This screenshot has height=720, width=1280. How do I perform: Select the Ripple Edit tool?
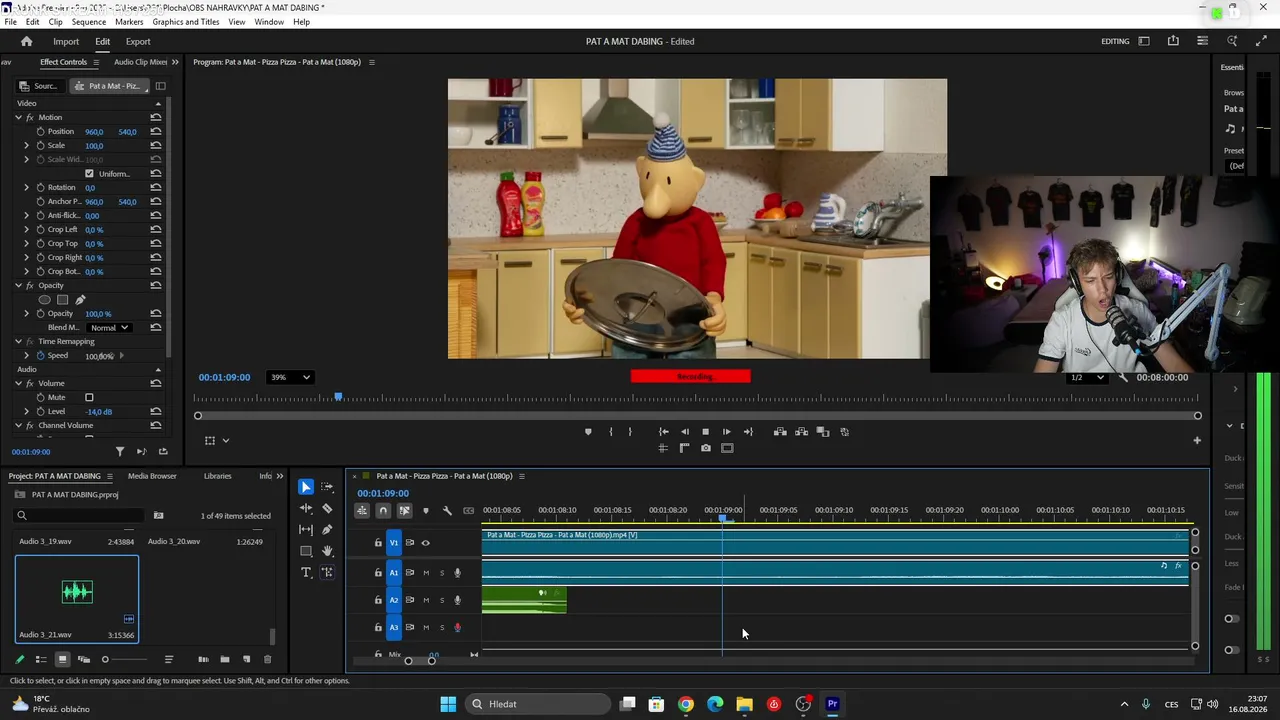(x=306, y=508)
